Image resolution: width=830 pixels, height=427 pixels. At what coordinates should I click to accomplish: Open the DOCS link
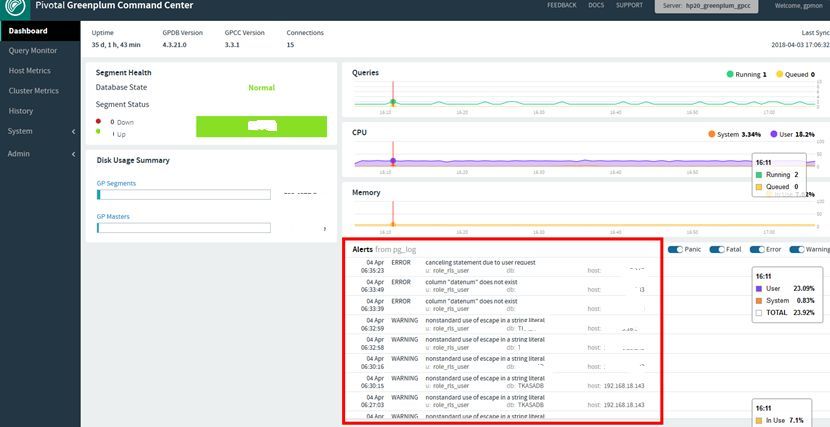(596, 5)
